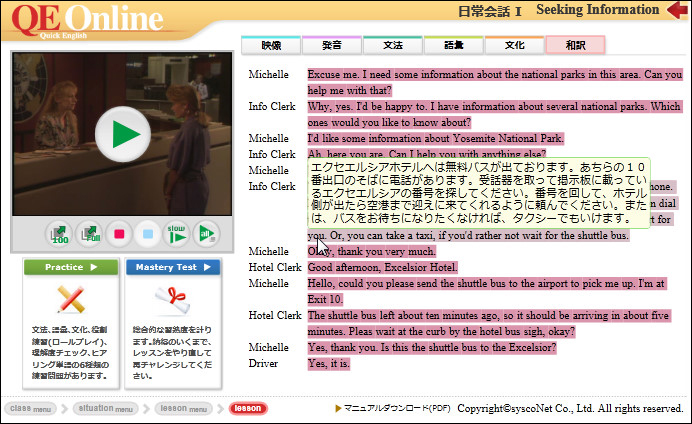Click the red back arrow icon

coord(677,10)
